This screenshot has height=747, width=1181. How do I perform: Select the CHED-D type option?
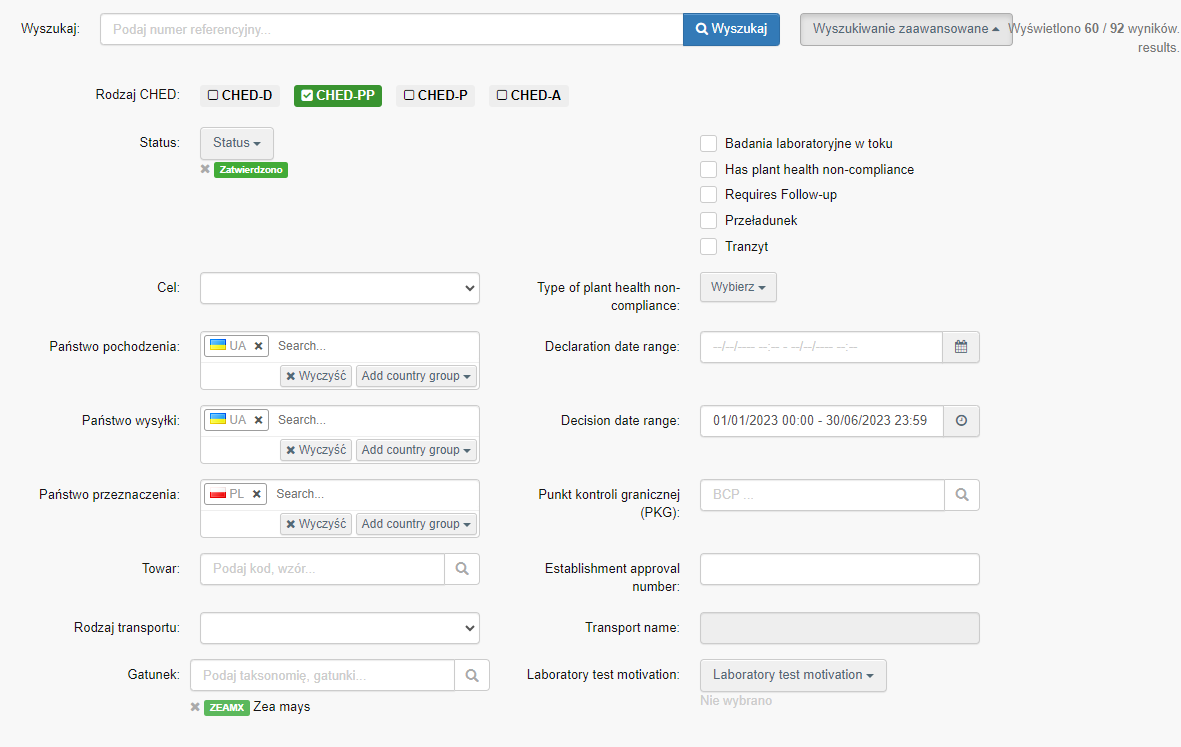pos(240,96)
